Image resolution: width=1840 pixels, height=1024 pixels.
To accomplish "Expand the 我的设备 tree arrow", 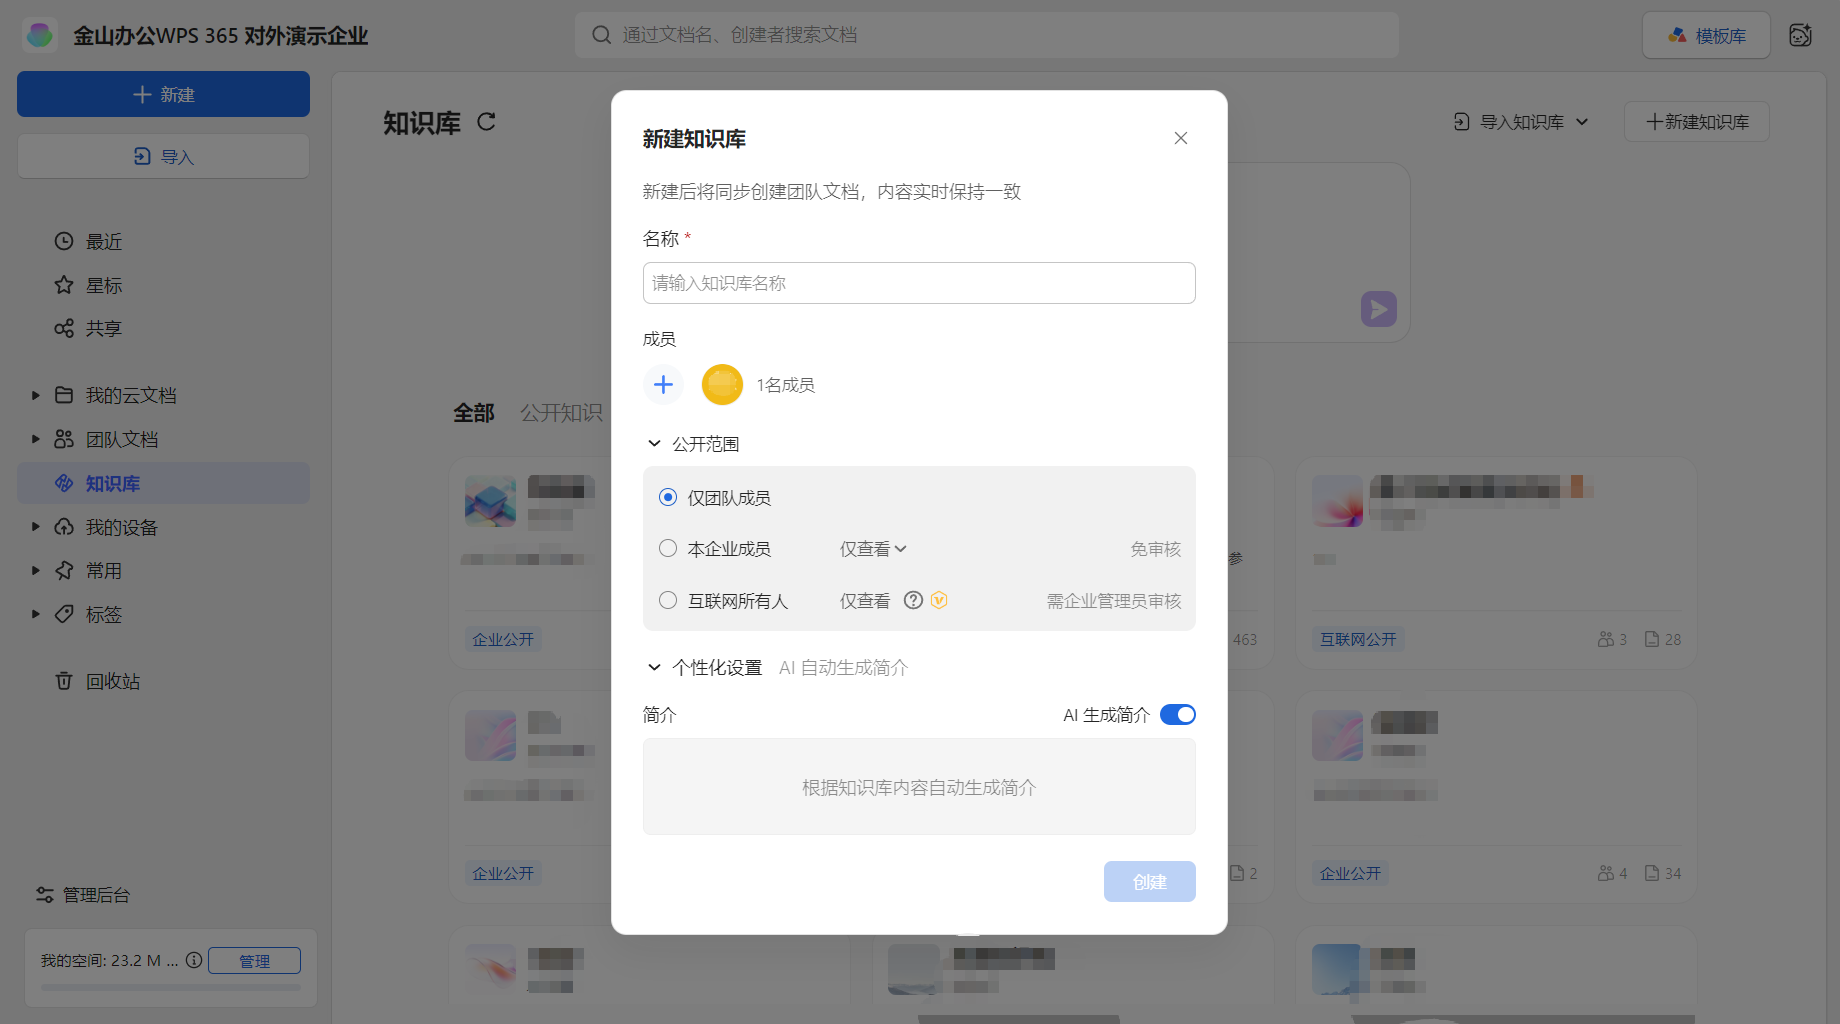I will coord(35,527).
